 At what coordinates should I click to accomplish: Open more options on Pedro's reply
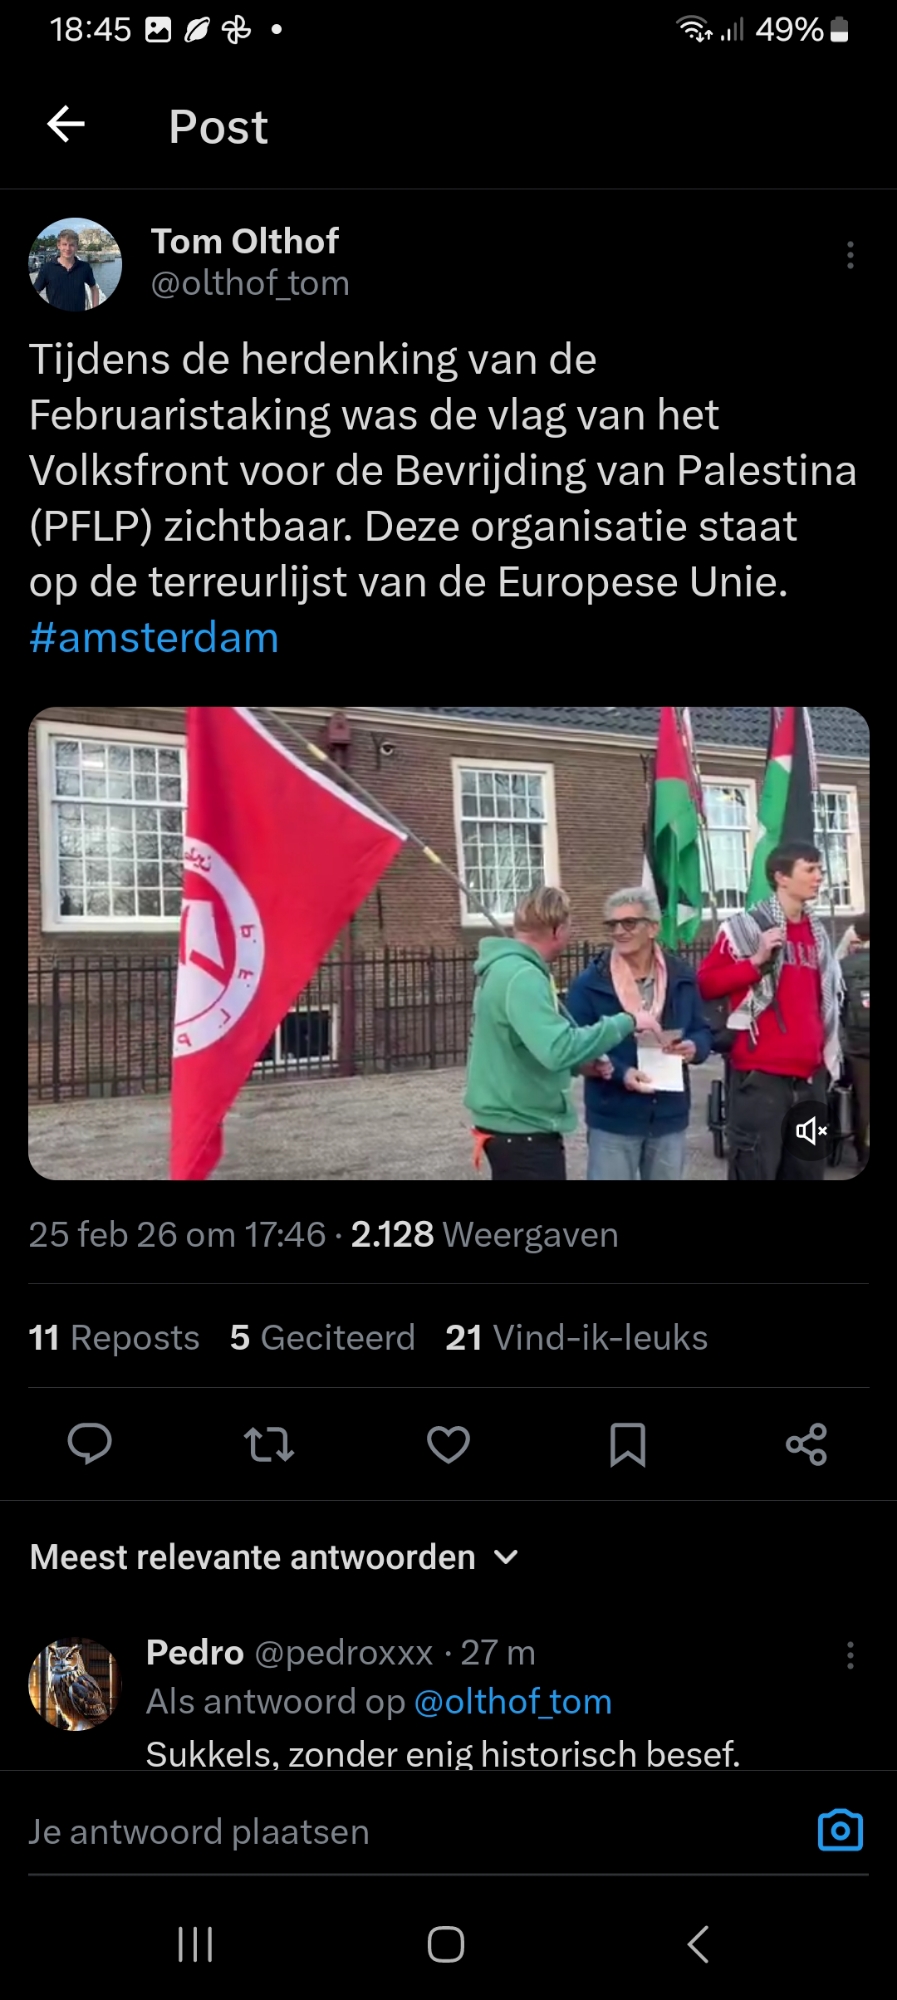(x=850, y=1655)
